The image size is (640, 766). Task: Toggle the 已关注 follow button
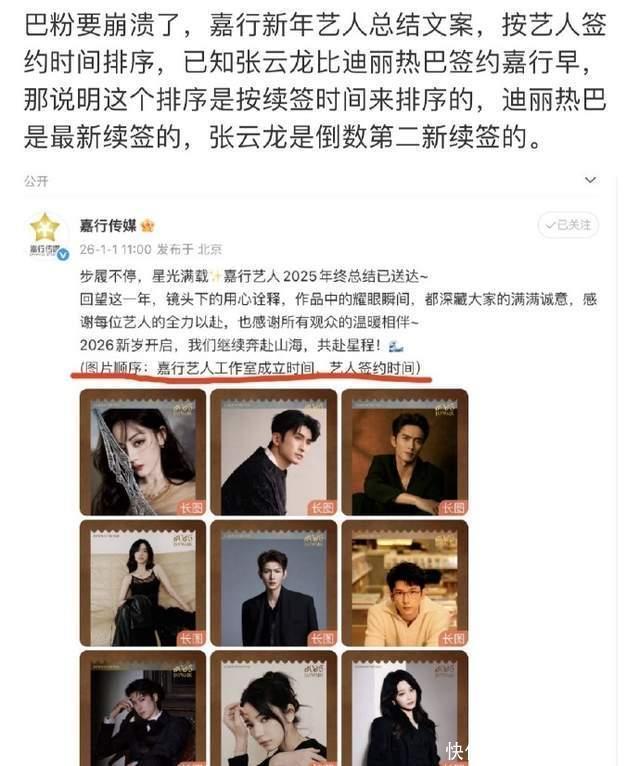[568, 225]
